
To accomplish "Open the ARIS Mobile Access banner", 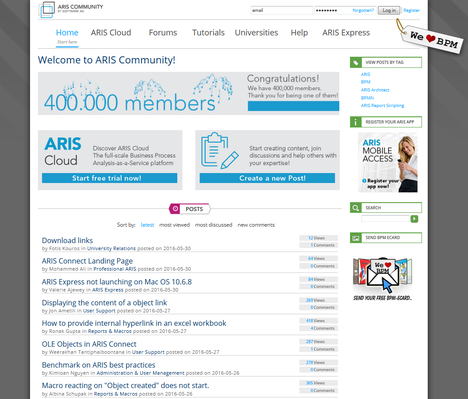I will click(388, 162).
